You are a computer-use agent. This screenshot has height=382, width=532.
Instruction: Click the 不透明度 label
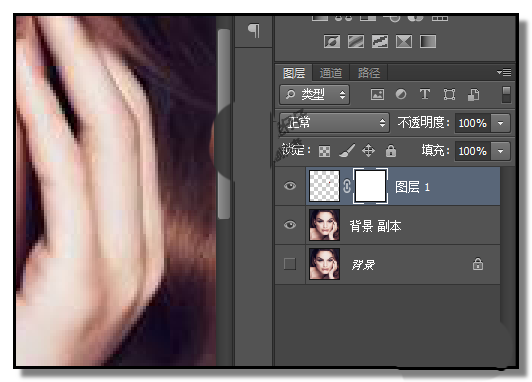pyautogui.click(x=423, y=122)
